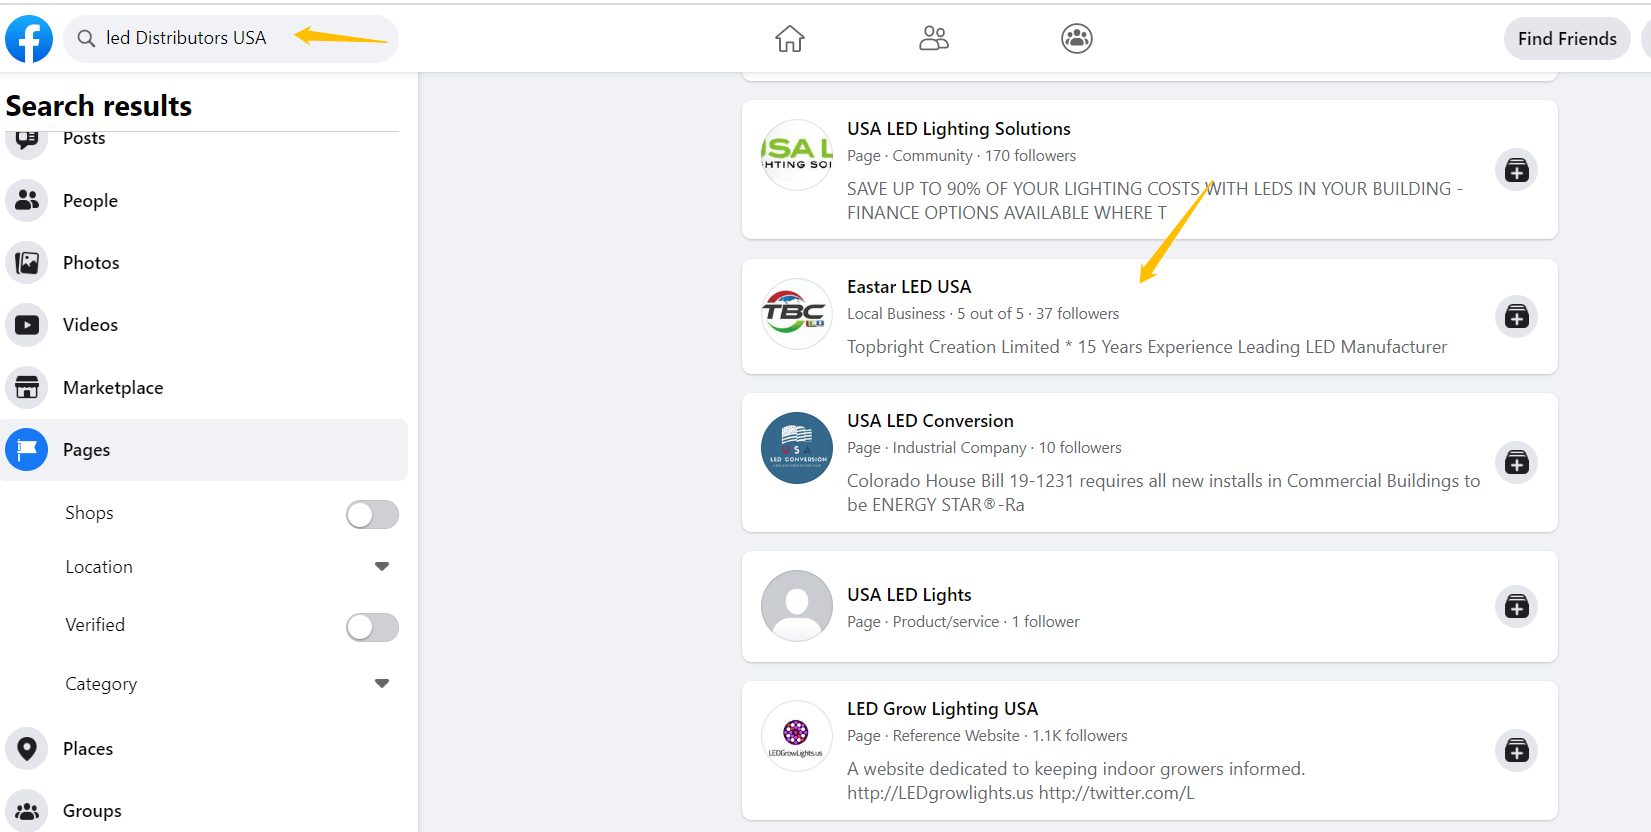Open USA LED Lights title link
This screenshot has height=832, width=1651.
[x=909, y=595]
